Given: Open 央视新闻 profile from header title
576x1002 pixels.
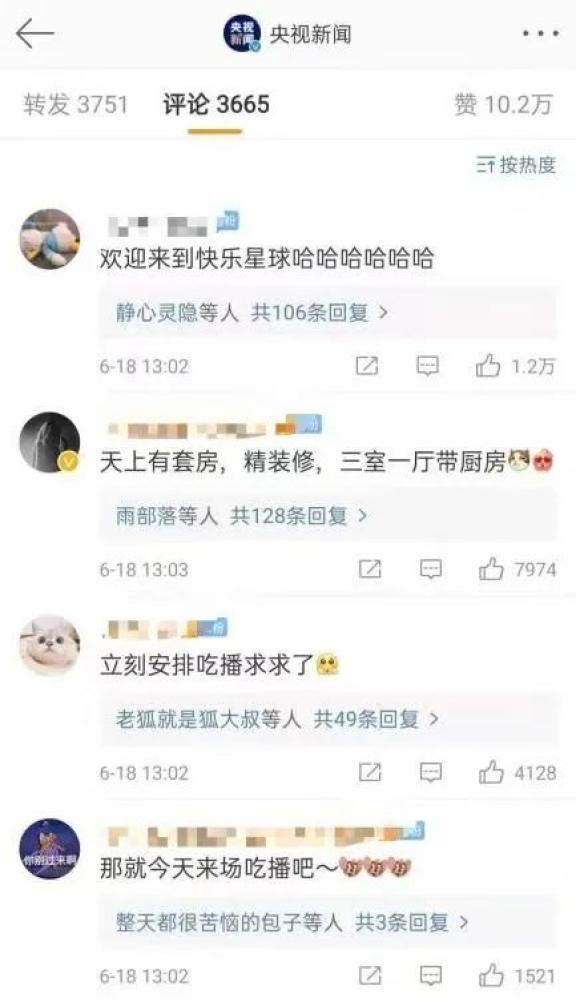Looking at the screenshot, I should 310,34.
